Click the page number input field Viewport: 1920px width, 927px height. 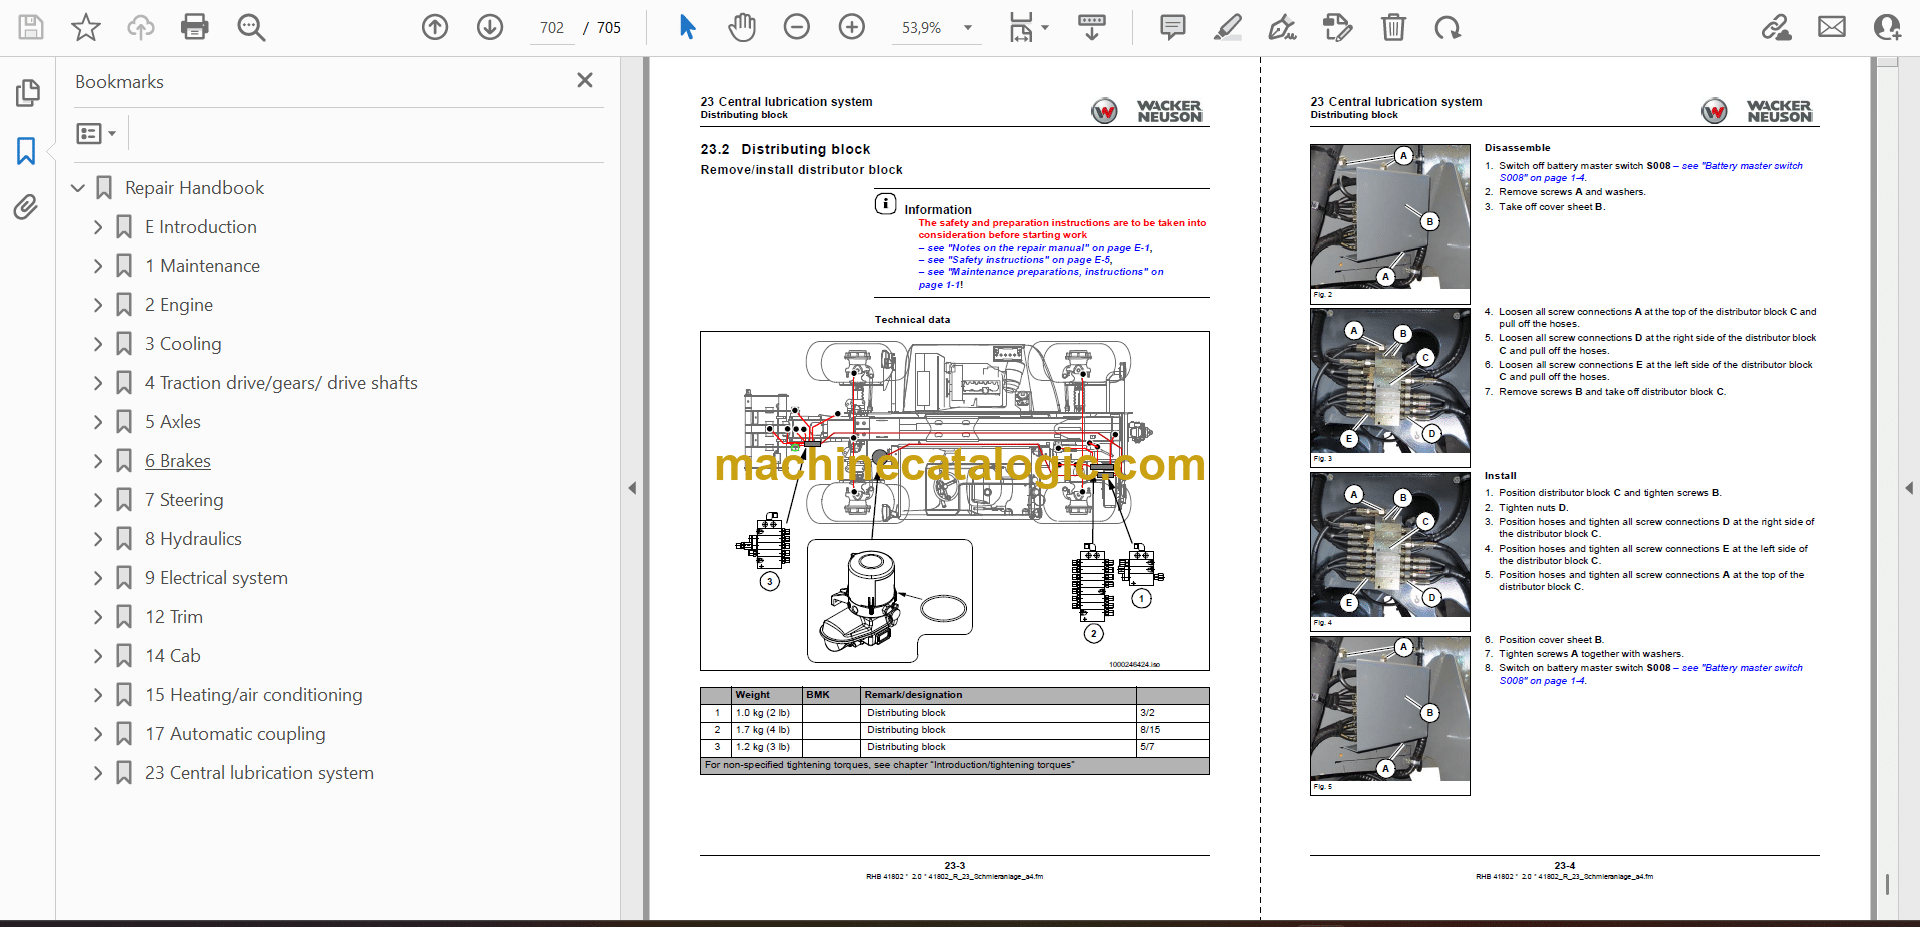(x=552, y=28)
